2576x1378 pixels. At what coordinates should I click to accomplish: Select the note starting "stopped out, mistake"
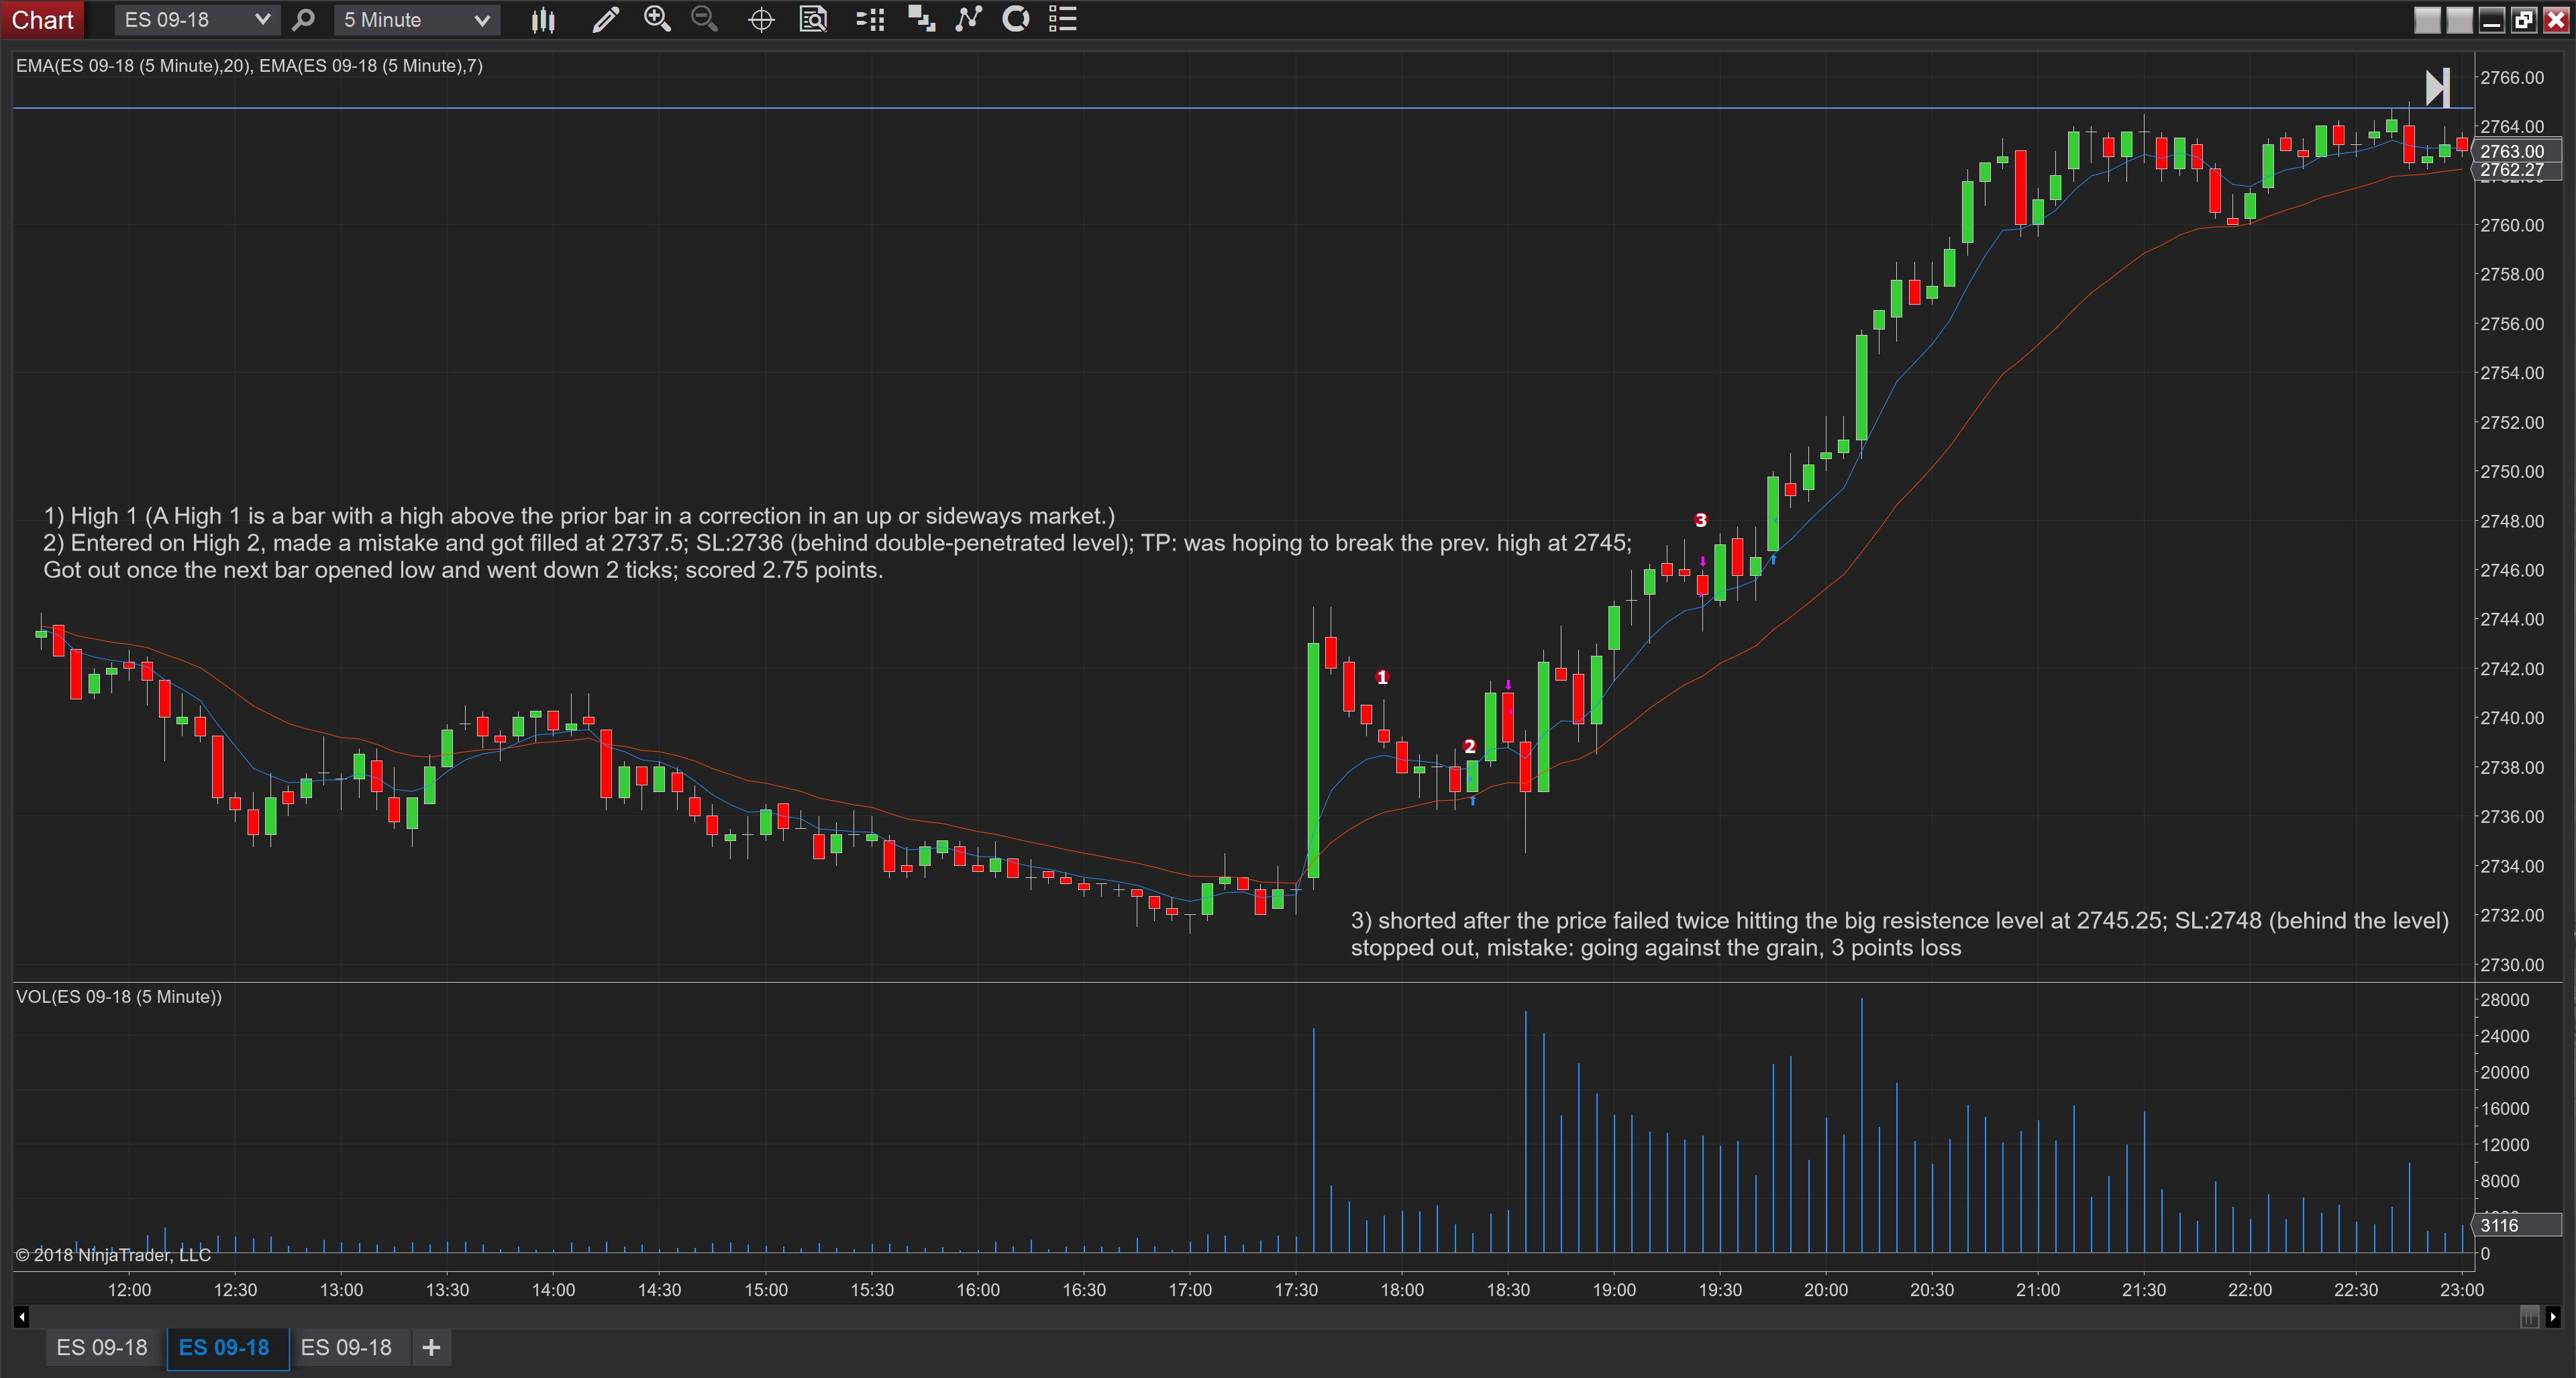[x=1656, y=948]
